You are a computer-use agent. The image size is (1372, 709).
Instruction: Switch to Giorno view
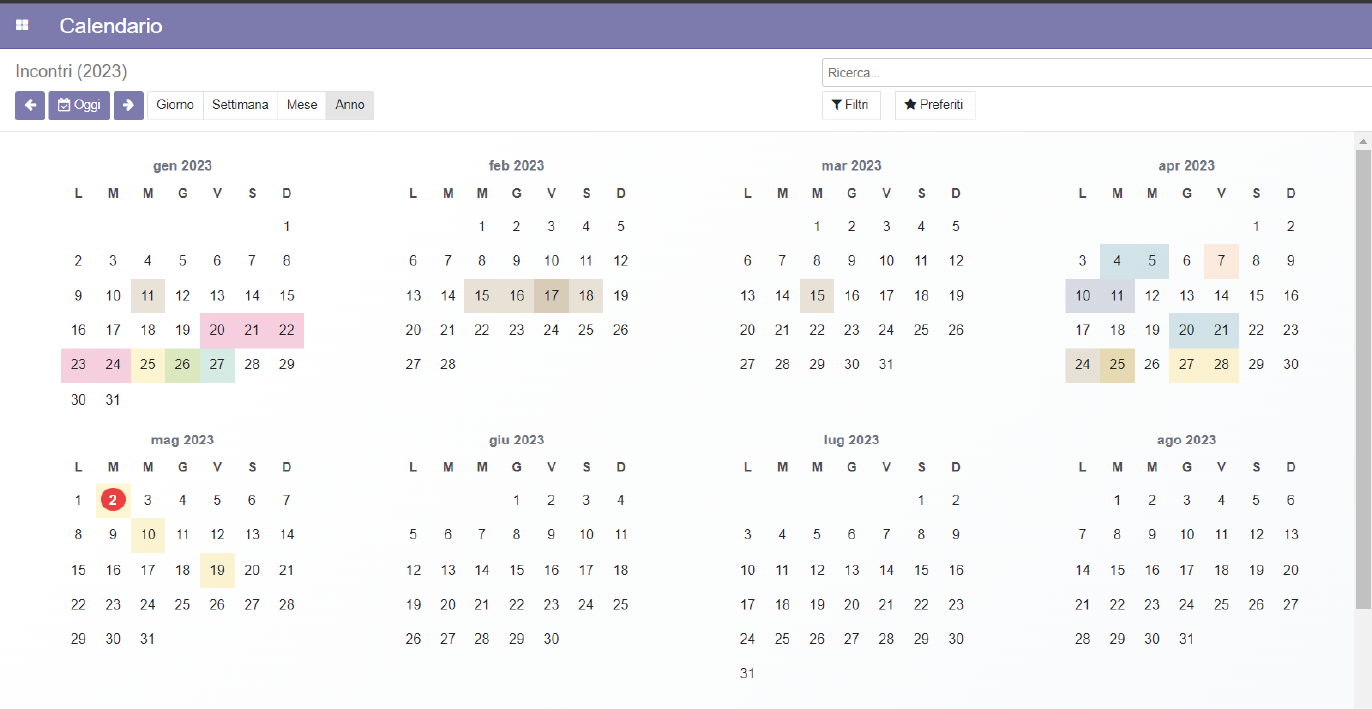[x=175, y=105]
